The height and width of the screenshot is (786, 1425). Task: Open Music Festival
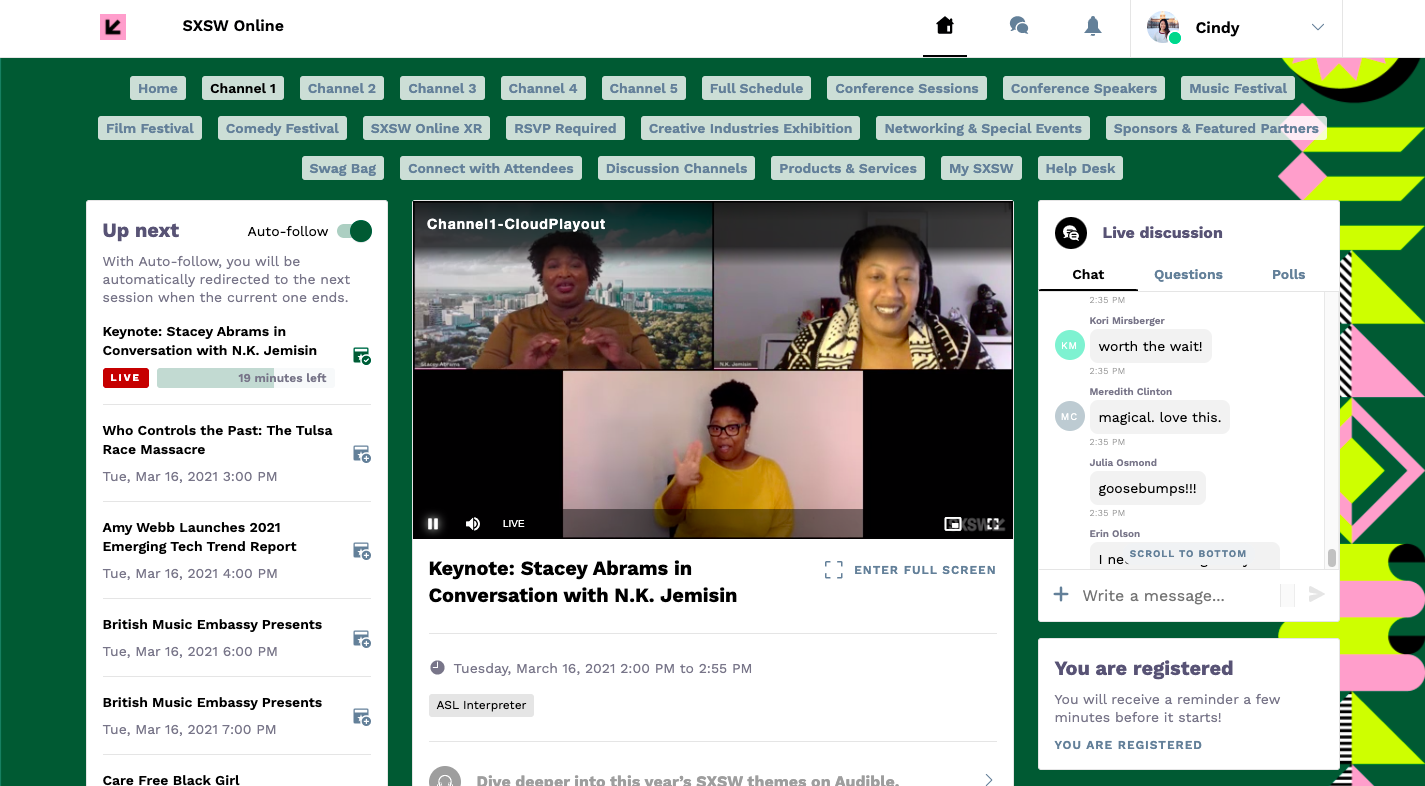1238,88
